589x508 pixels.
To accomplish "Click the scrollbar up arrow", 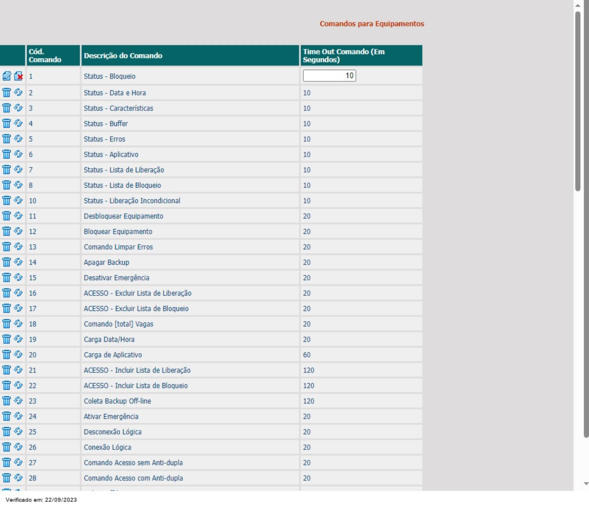I will tap(578, 5).
